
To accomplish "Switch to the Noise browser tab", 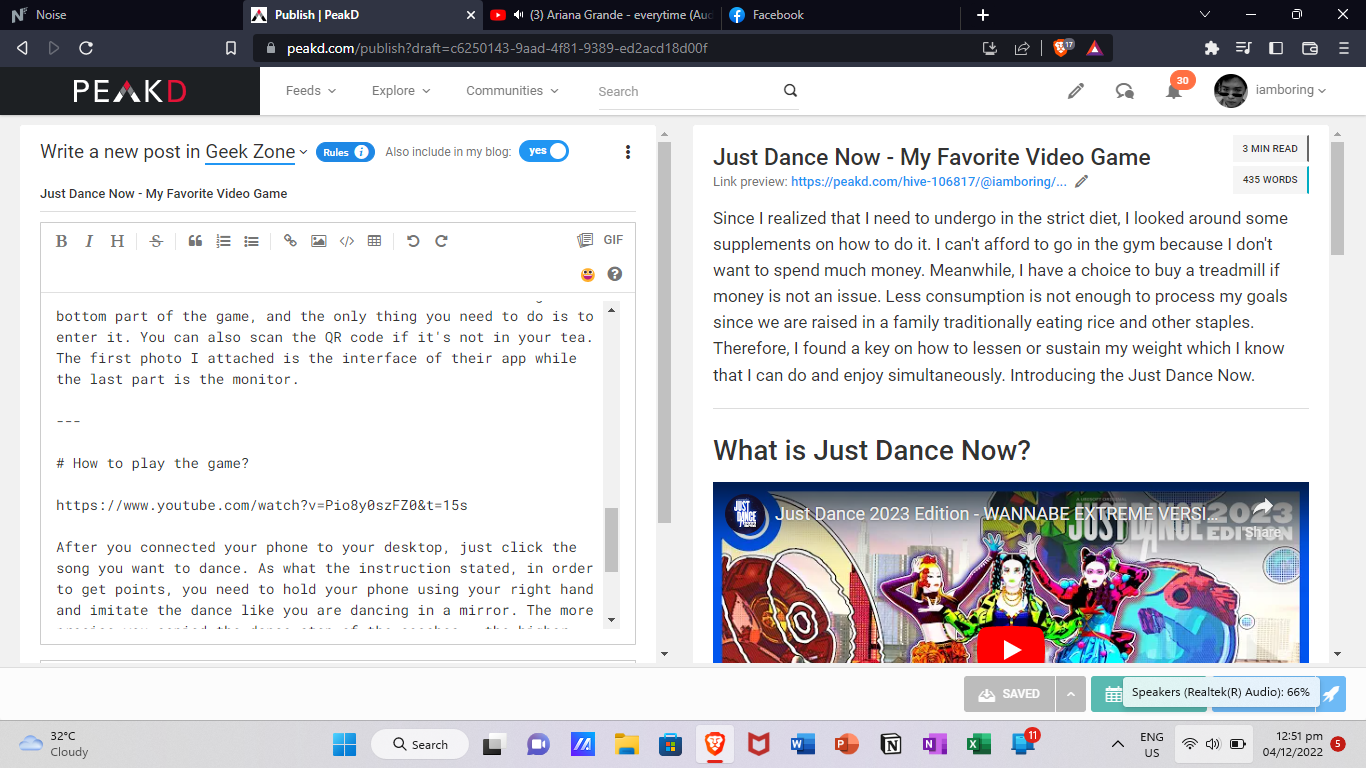I will (x=120, y=15).
